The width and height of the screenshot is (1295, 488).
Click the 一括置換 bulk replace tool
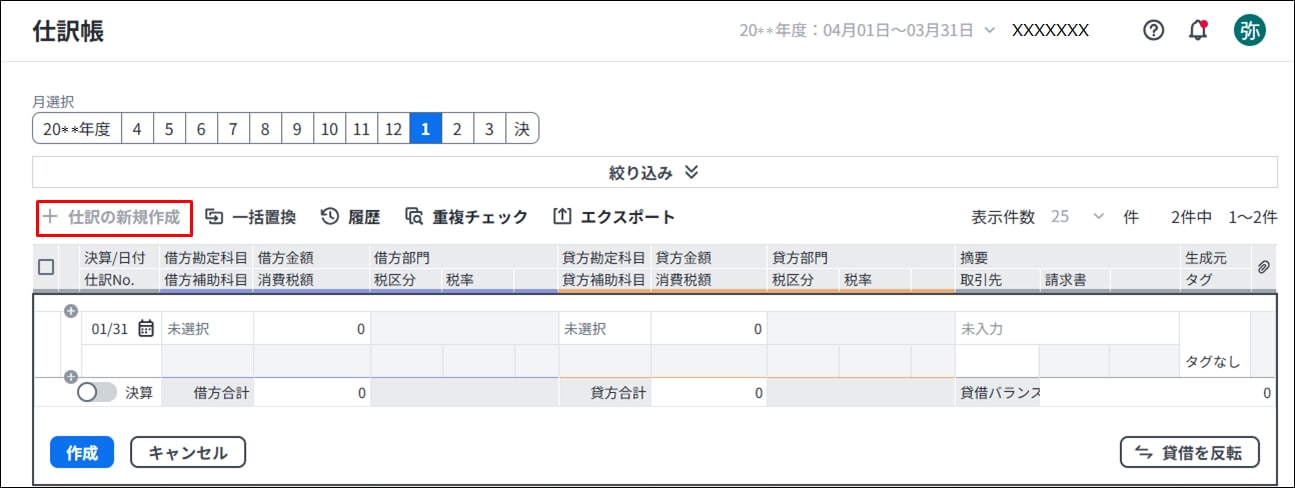(x=251, y=217)
